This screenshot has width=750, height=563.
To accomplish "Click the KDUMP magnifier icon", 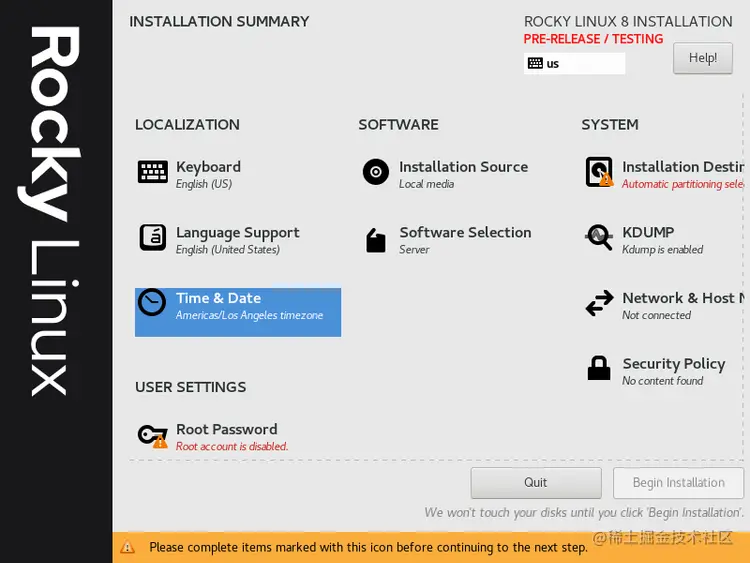I will point(599,237).
